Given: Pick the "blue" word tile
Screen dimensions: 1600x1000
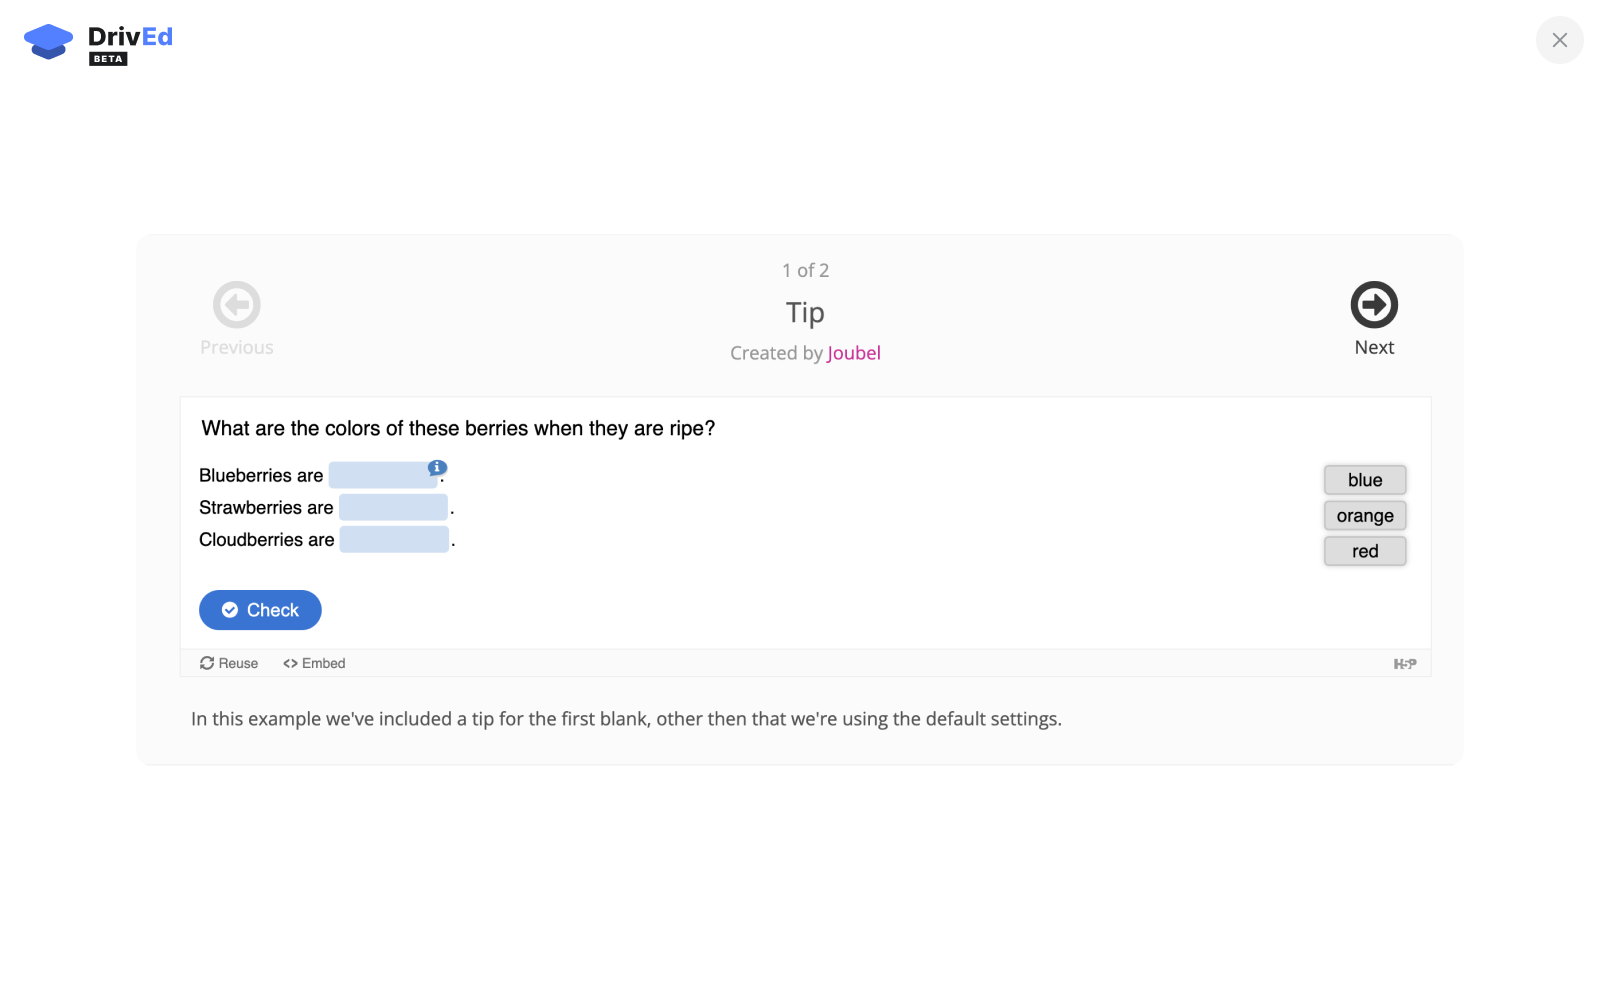Looking at the screenshot, I should click(x=1365, y=480).
